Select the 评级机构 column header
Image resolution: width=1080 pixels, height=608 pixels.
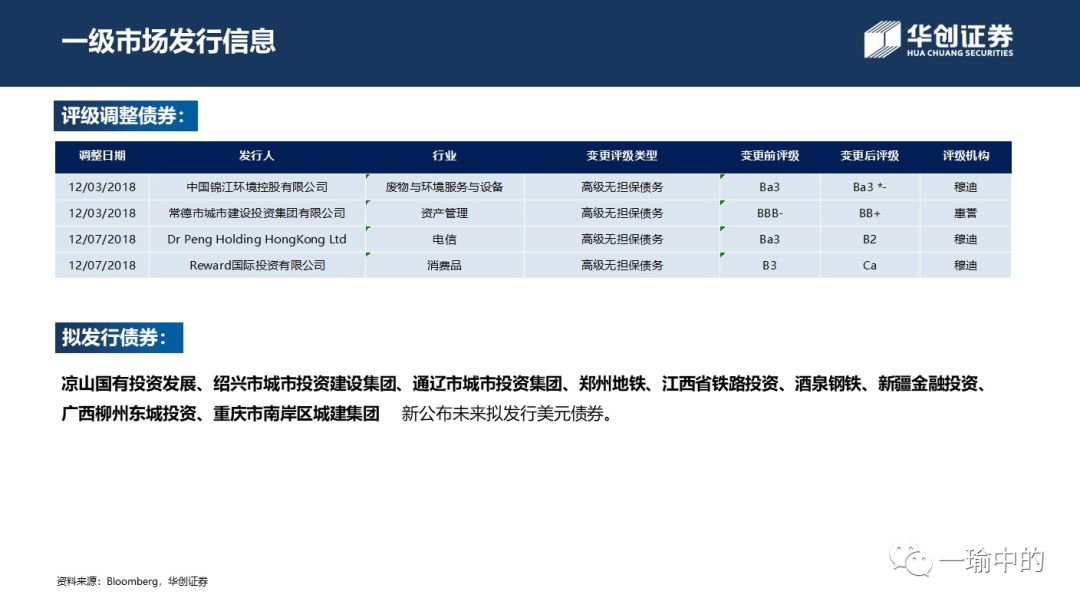click(x=966, y=156)
